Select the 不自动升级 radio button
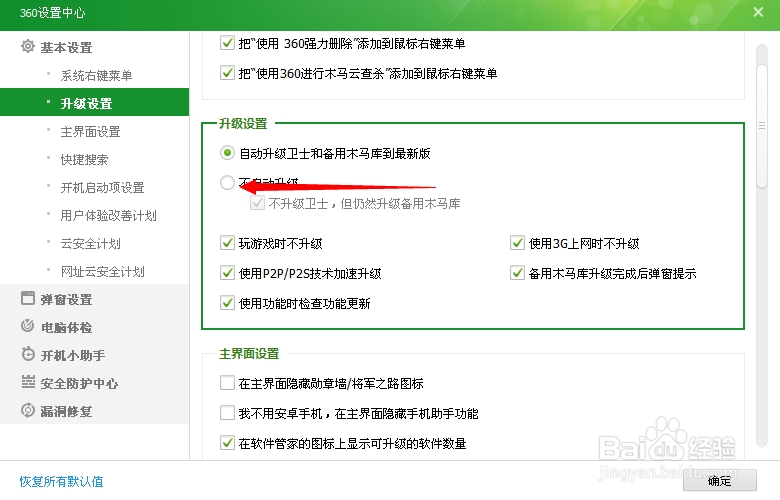 (227, 183)
